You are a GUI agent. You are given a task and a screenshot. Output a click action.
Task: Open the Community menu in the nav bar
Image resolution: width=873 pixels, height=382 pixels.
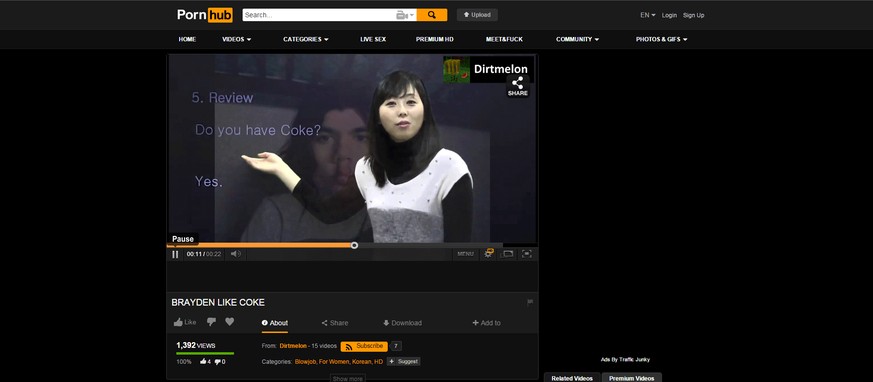[577, 40]
